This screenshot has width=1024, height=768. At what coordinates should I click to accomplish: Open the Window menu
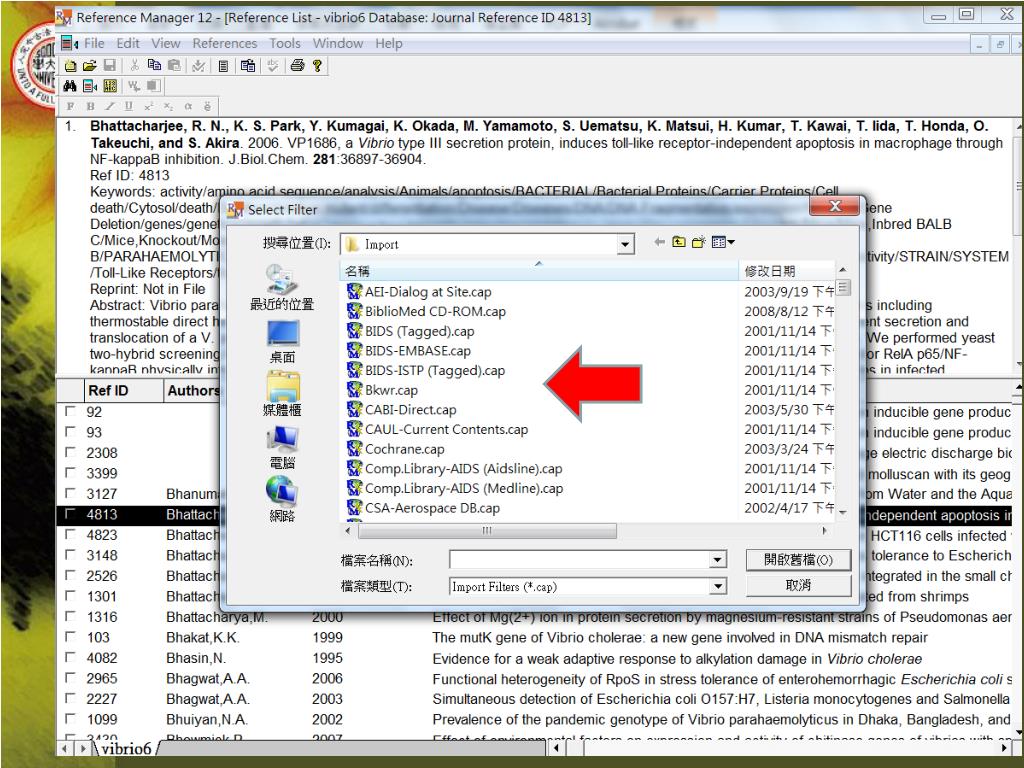(338, 43)
